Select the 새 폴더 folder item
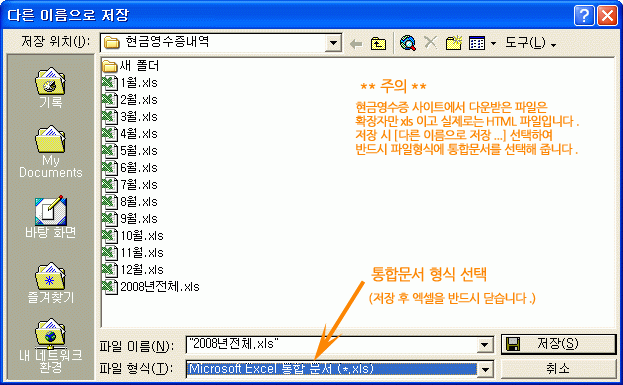 coord(131,66)
